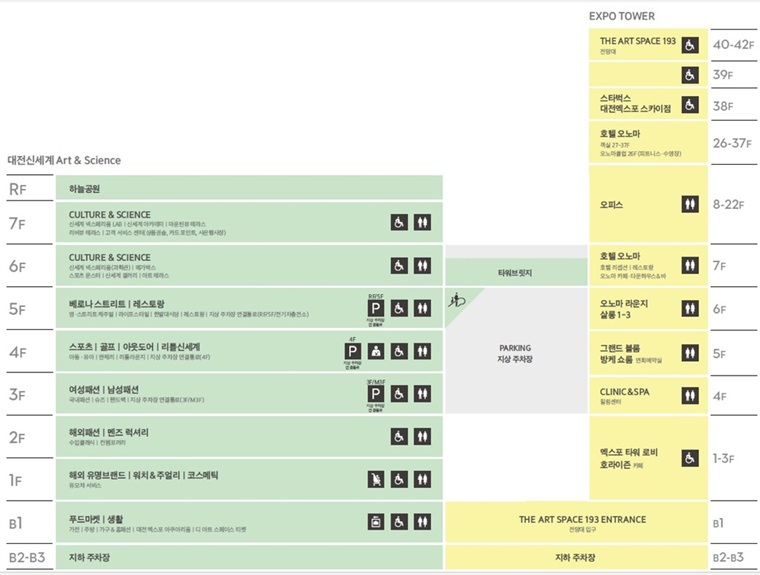Click the restroom icon on 6F Culture & Science
This screenshot has height=575, width=760.
pyautogui.click(x=422, y=266)
